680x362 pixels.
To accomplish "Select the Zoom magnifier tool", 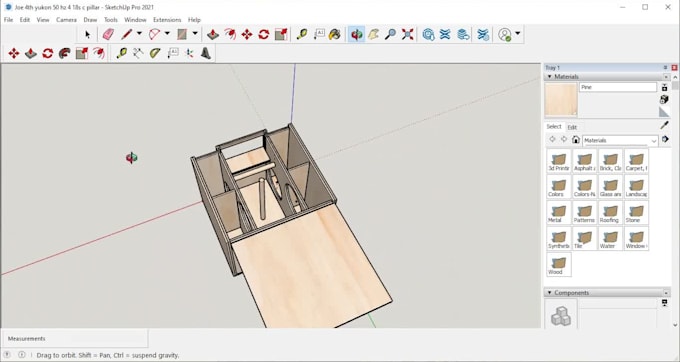I will (x=390, y=34).
